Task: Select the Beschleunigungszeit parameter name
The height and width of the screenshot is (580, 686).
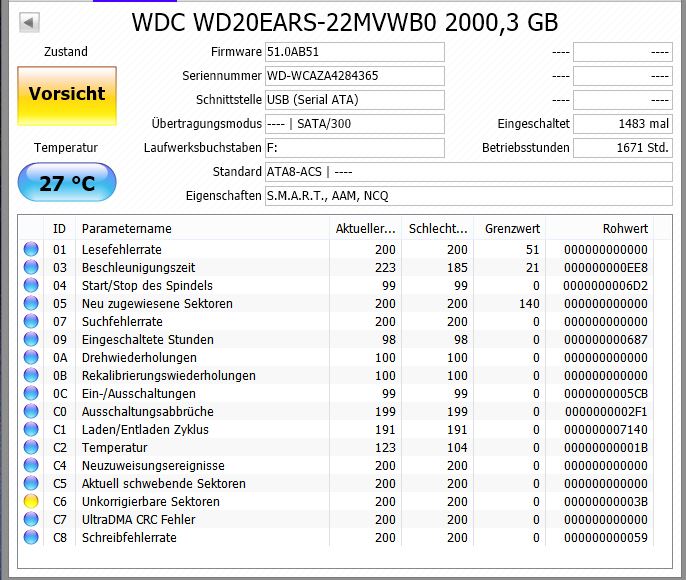Action: point(138,268)
